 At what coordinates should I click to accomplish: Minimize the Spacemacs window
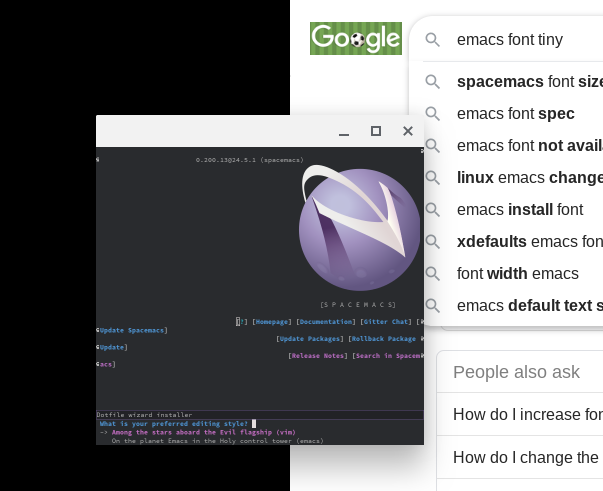click(x=344, y=131)
